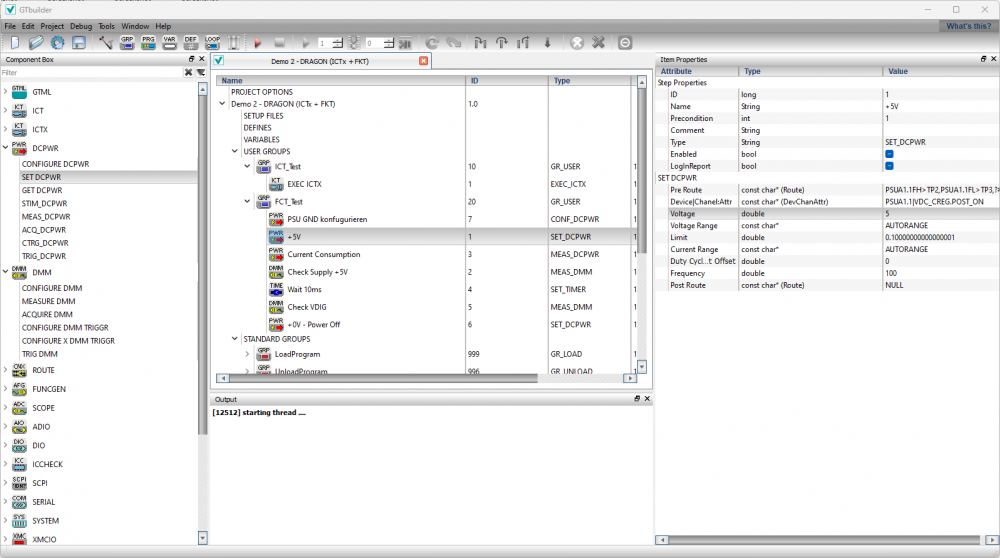The width and height of the screenshot is (1000, 558).
Task: Collapse the FCT_Test user group
Action: point(247,202)
